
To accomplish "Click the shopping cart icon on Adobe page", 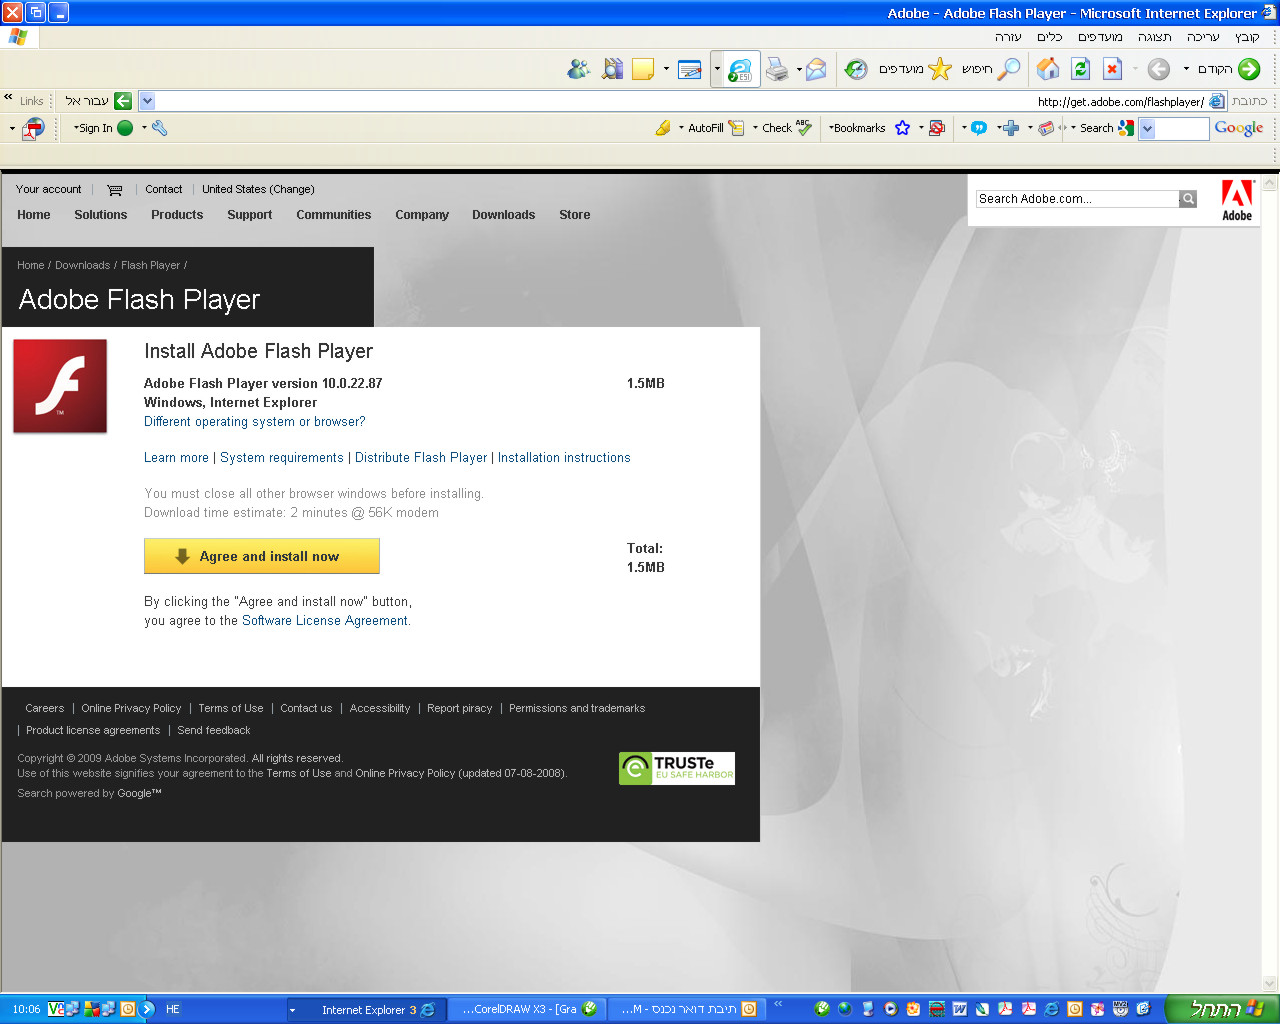I will (115, 190).
